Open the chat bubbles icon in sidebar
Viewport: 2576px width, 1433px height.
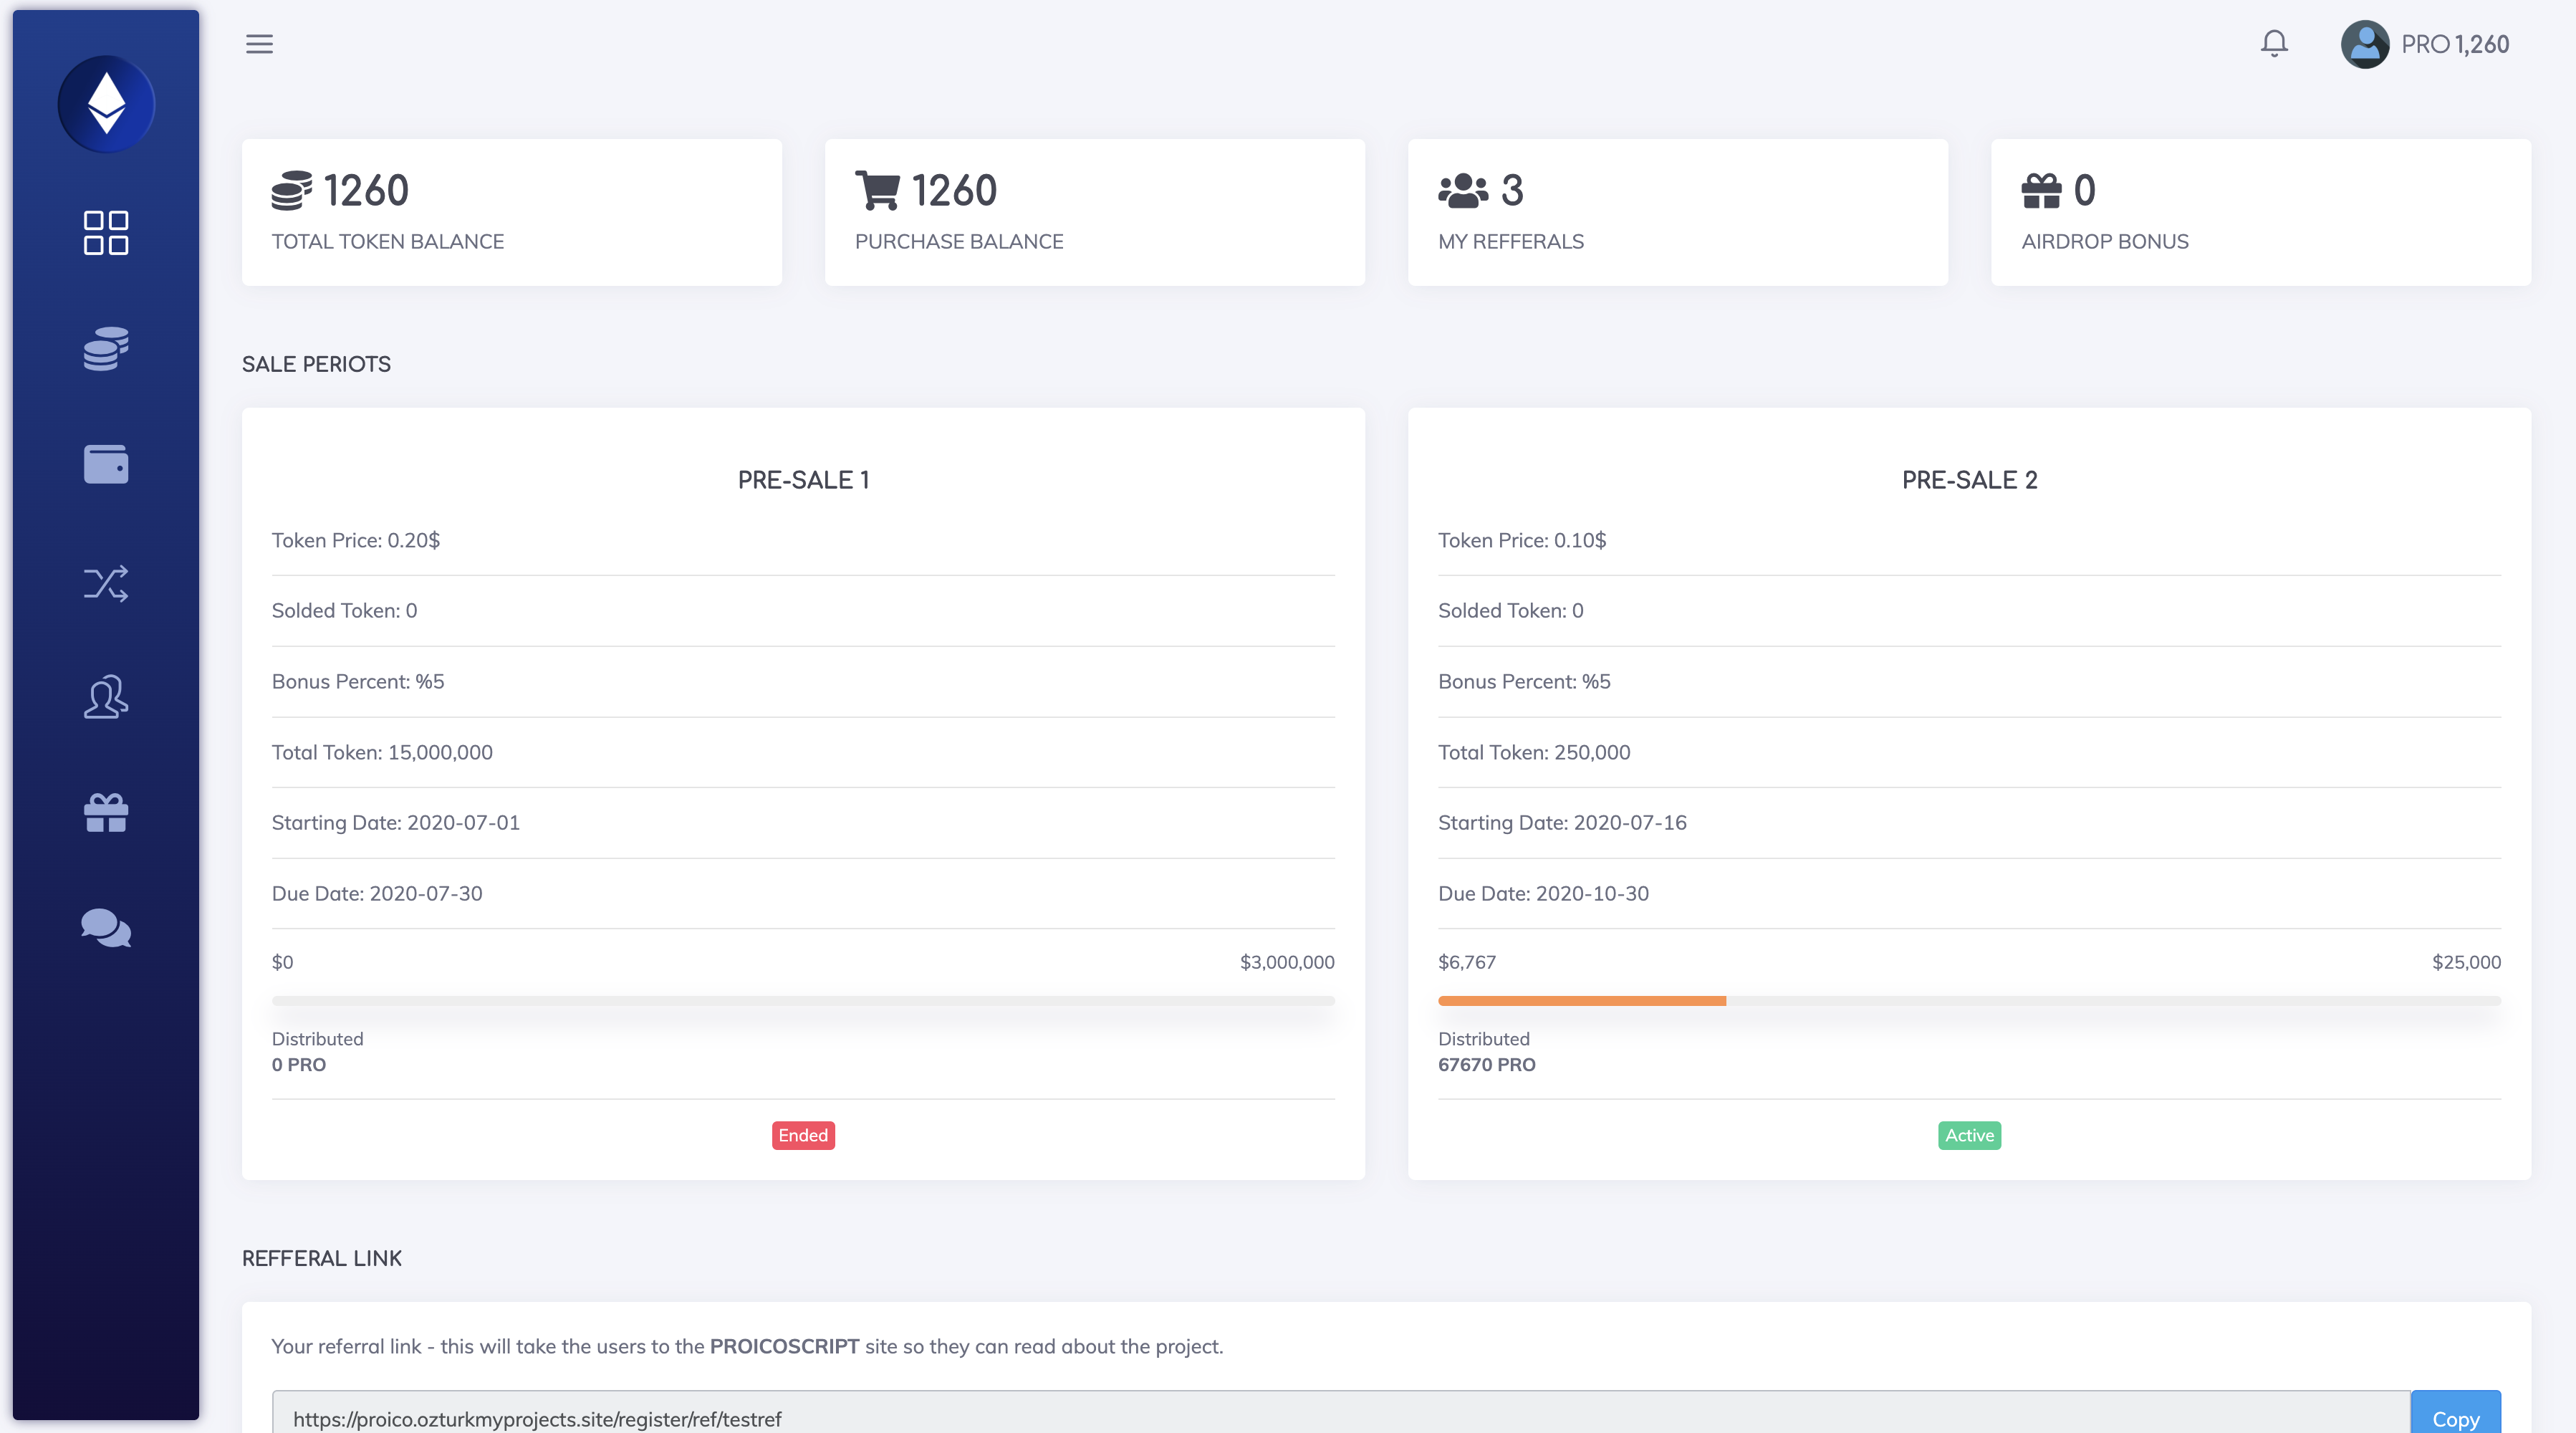click(x=106, y=928)
